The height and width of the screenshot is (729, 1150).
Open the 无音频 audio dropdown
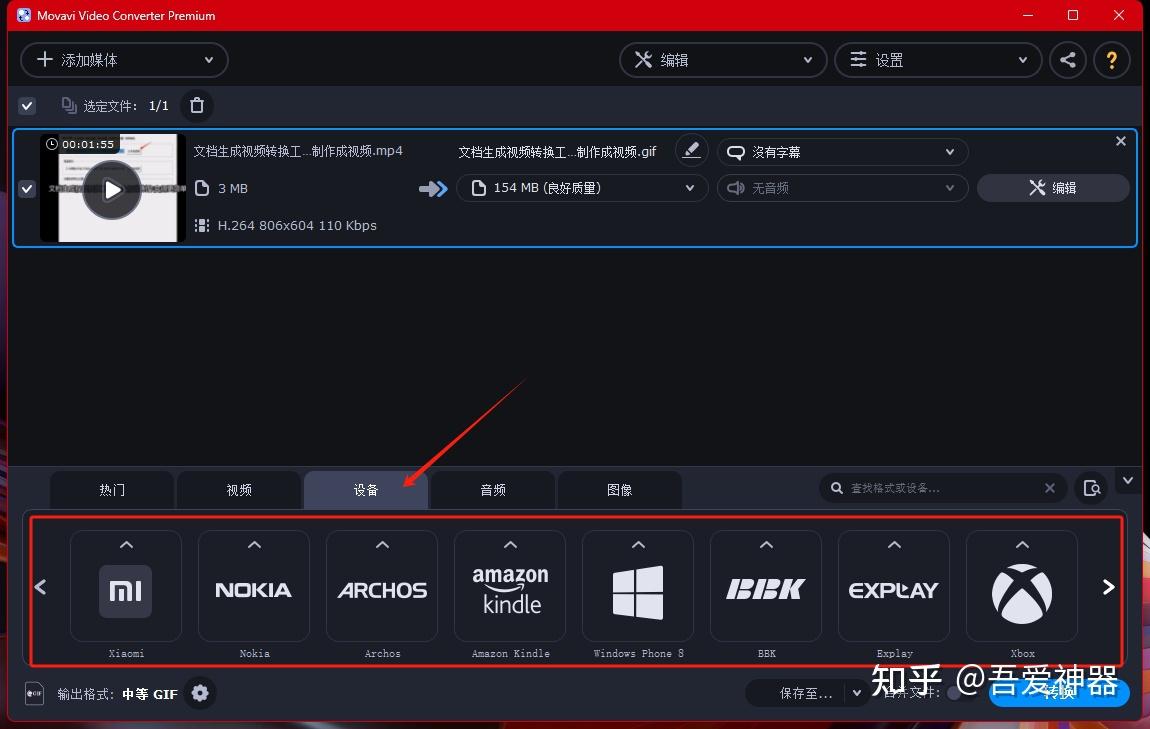(x=842, y=188)
